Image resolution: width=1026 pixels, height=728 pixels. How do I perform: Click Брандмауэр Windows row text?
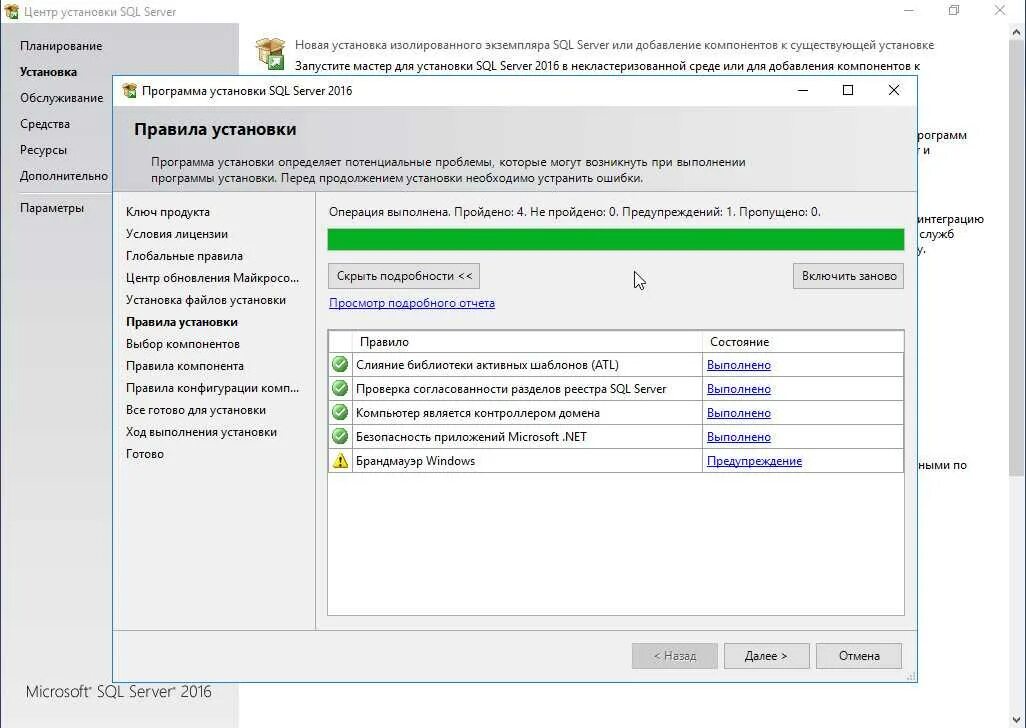point(416,460)
